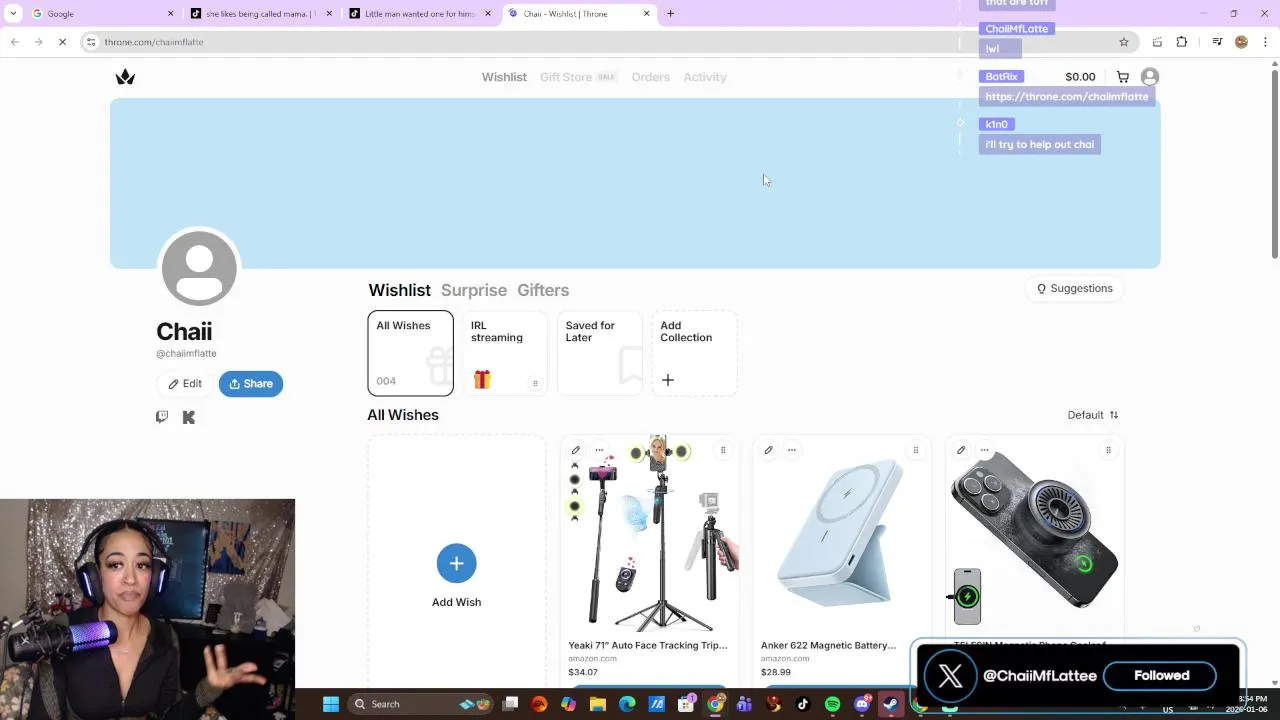Click the magnetic phone cooler image

[x=1034, y=533]
